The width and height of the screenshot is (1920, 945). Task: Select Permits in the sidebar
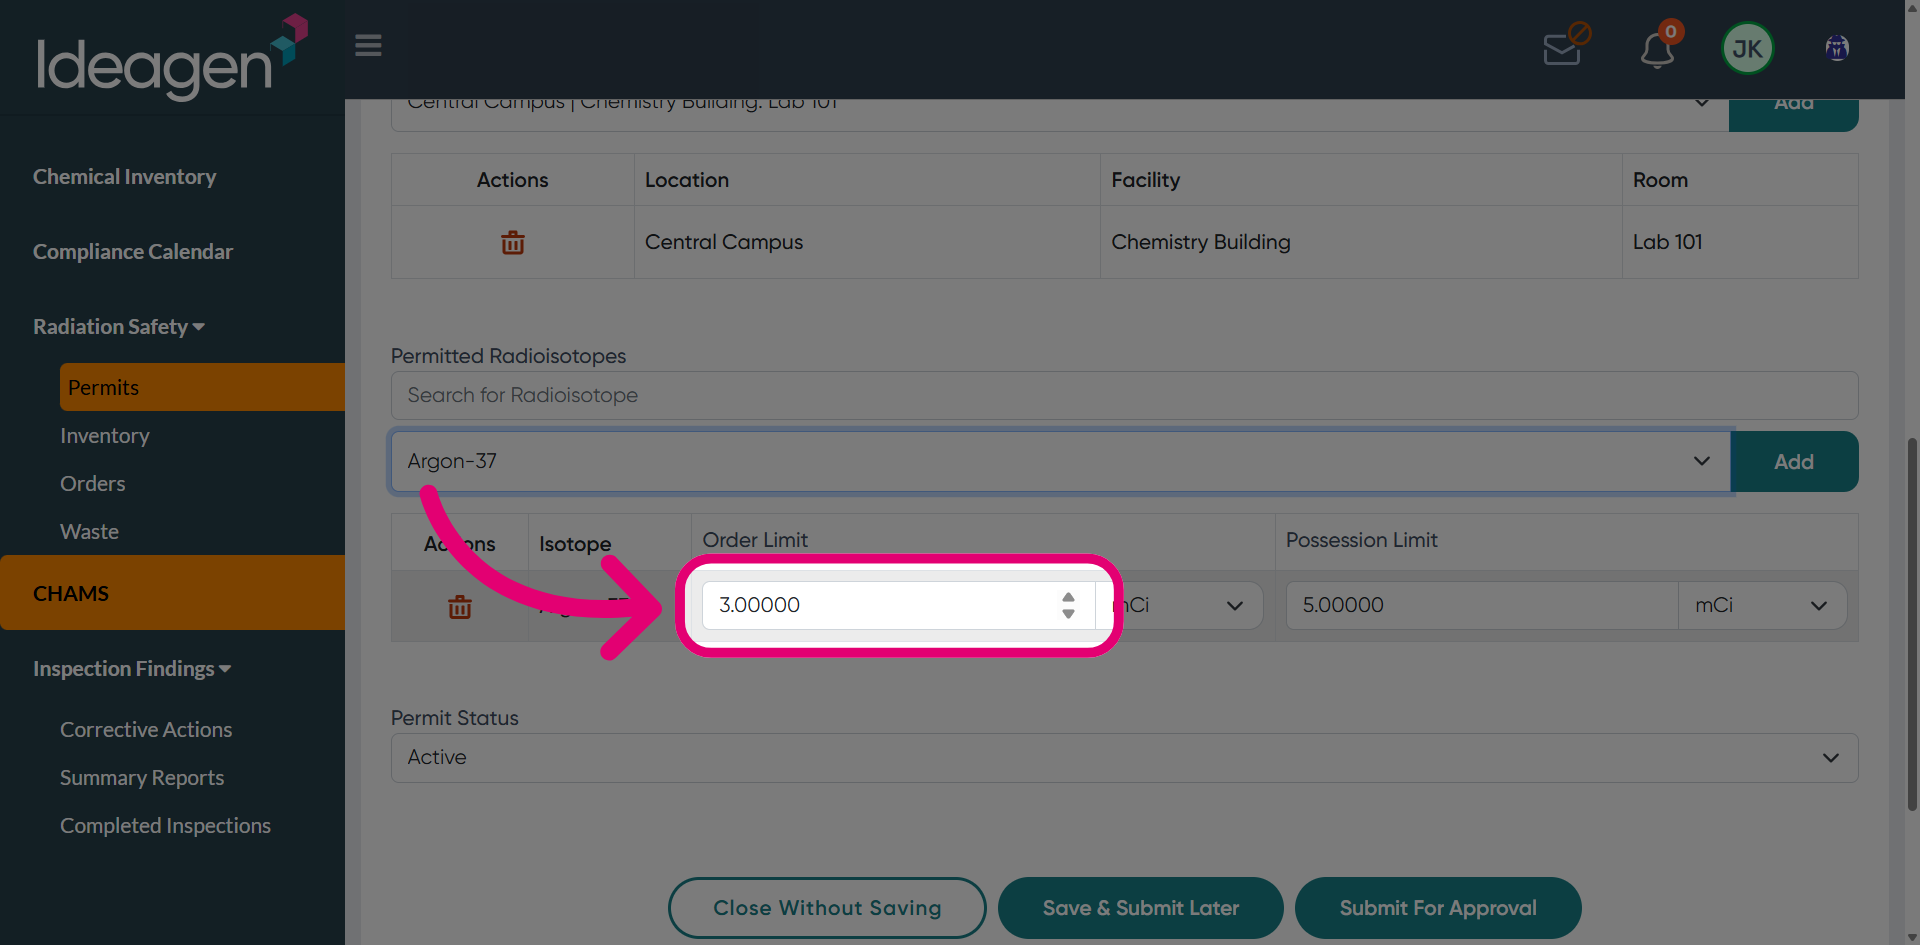click(x=202, y=387)
